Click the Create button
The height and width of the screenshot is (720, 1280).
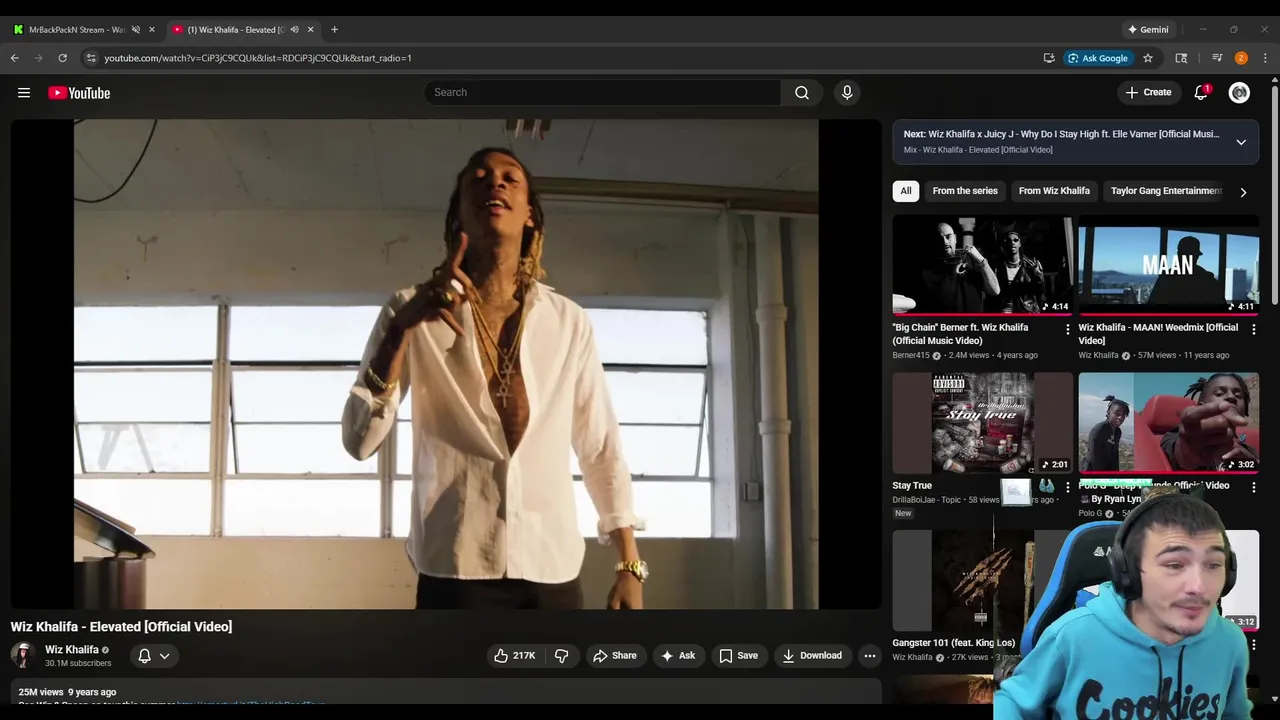tap(1148, 92)
